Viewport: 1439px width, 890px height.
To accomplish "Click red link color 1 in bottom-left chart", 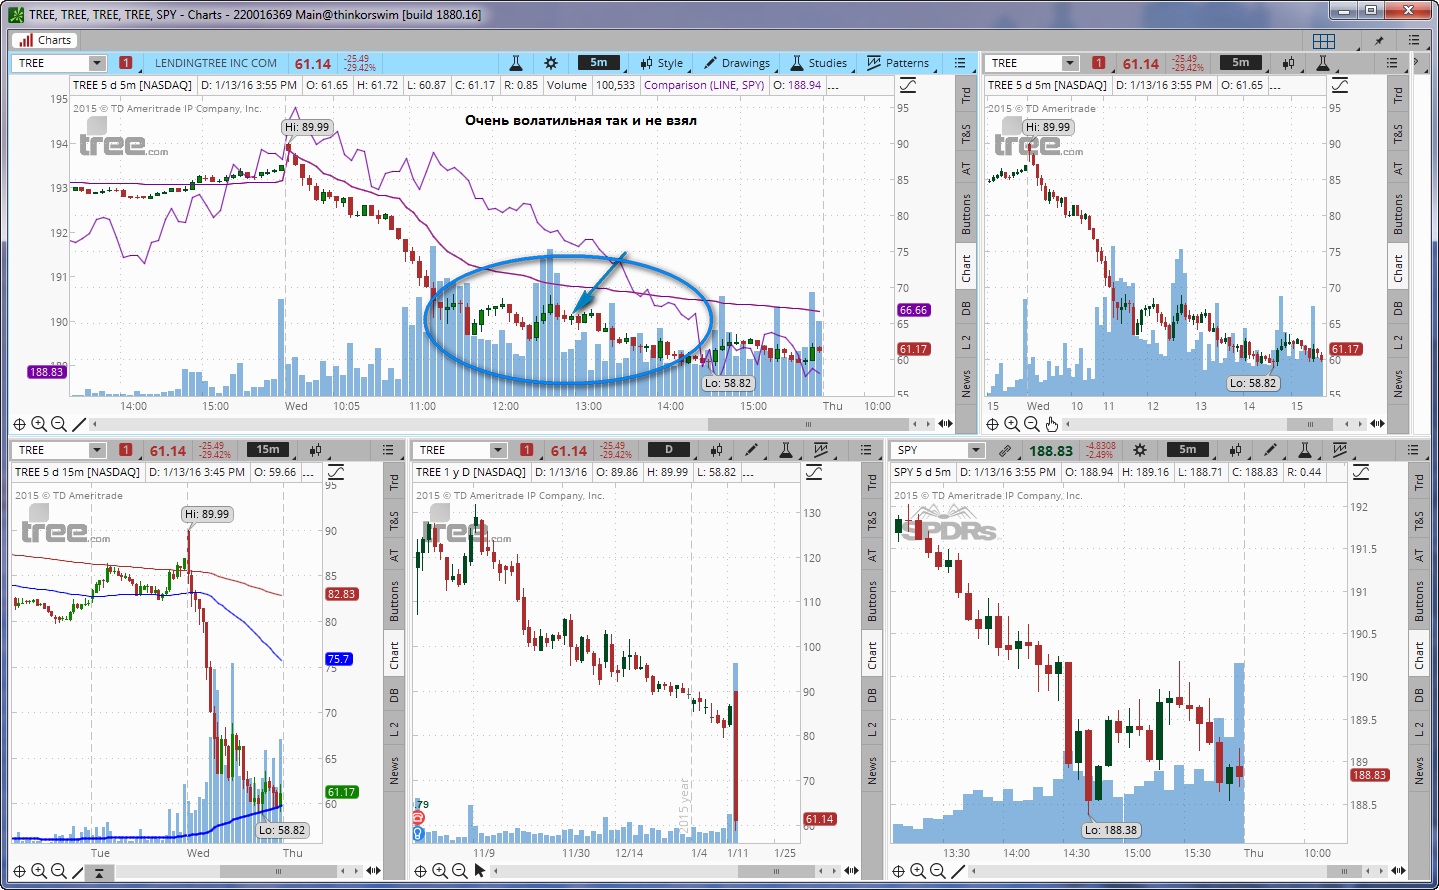I will [126, 450].
